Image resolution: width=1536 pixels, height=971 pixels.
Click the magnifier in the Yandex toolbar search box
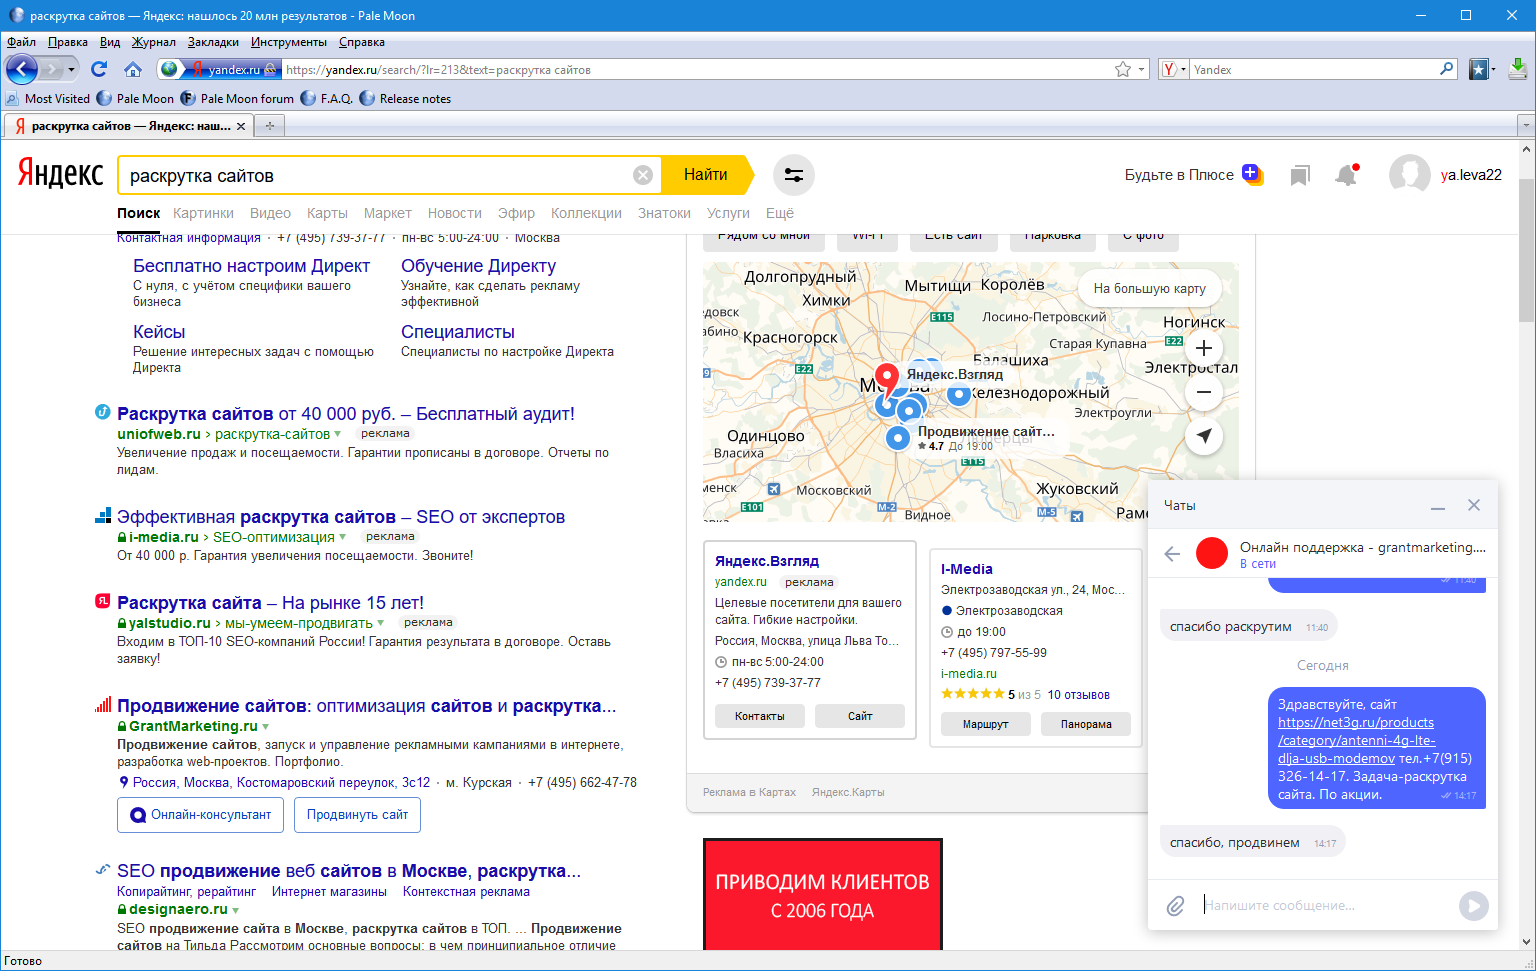tap(1446, 69)
